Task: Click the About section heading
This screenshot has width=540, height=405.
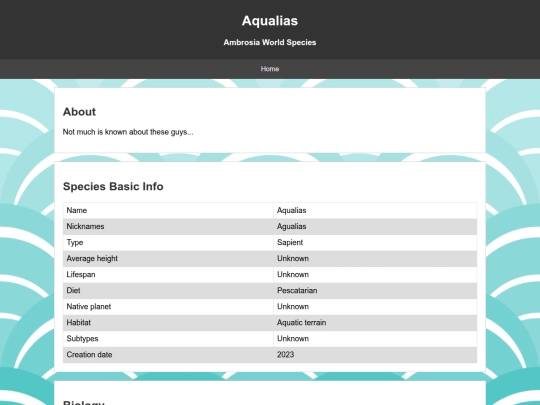Action: (x=79, y=112)
